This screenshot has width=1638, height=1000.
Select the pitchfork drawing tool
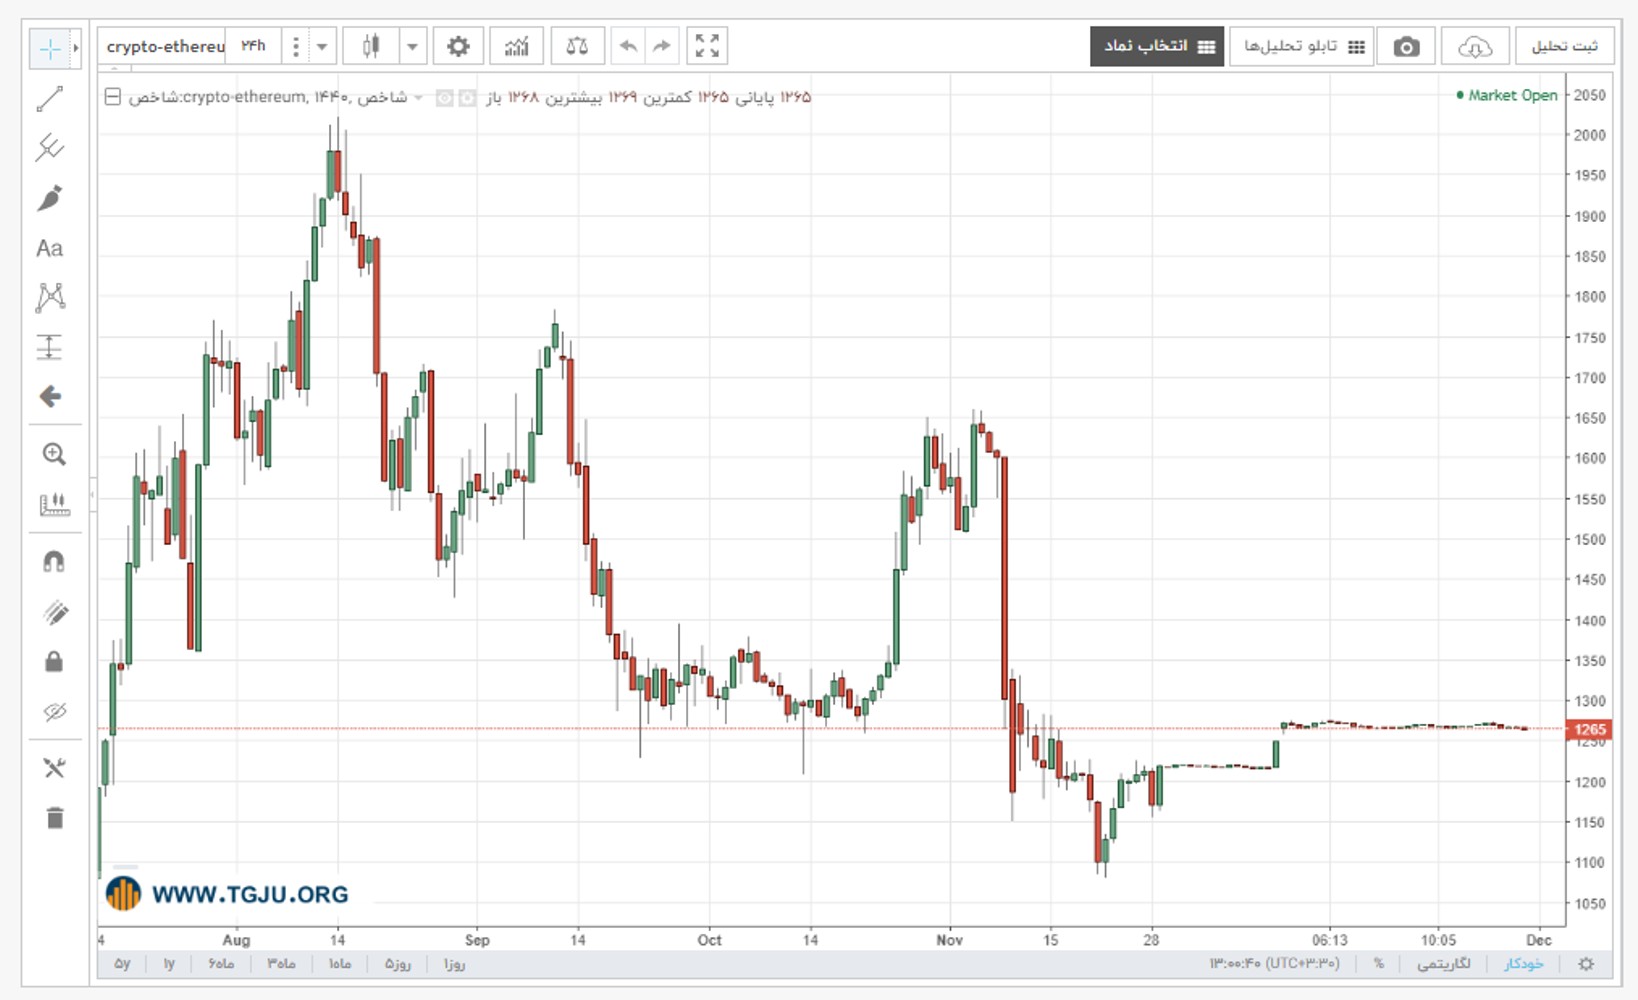point(50,148)
